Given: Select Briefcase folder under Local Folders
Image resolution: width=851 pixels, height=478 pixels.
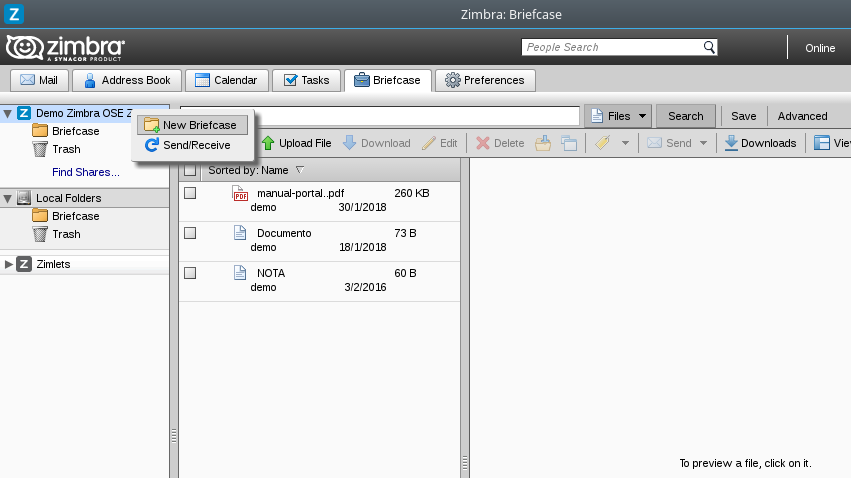Looking at the screenshot, I should [x=75, y=216].
